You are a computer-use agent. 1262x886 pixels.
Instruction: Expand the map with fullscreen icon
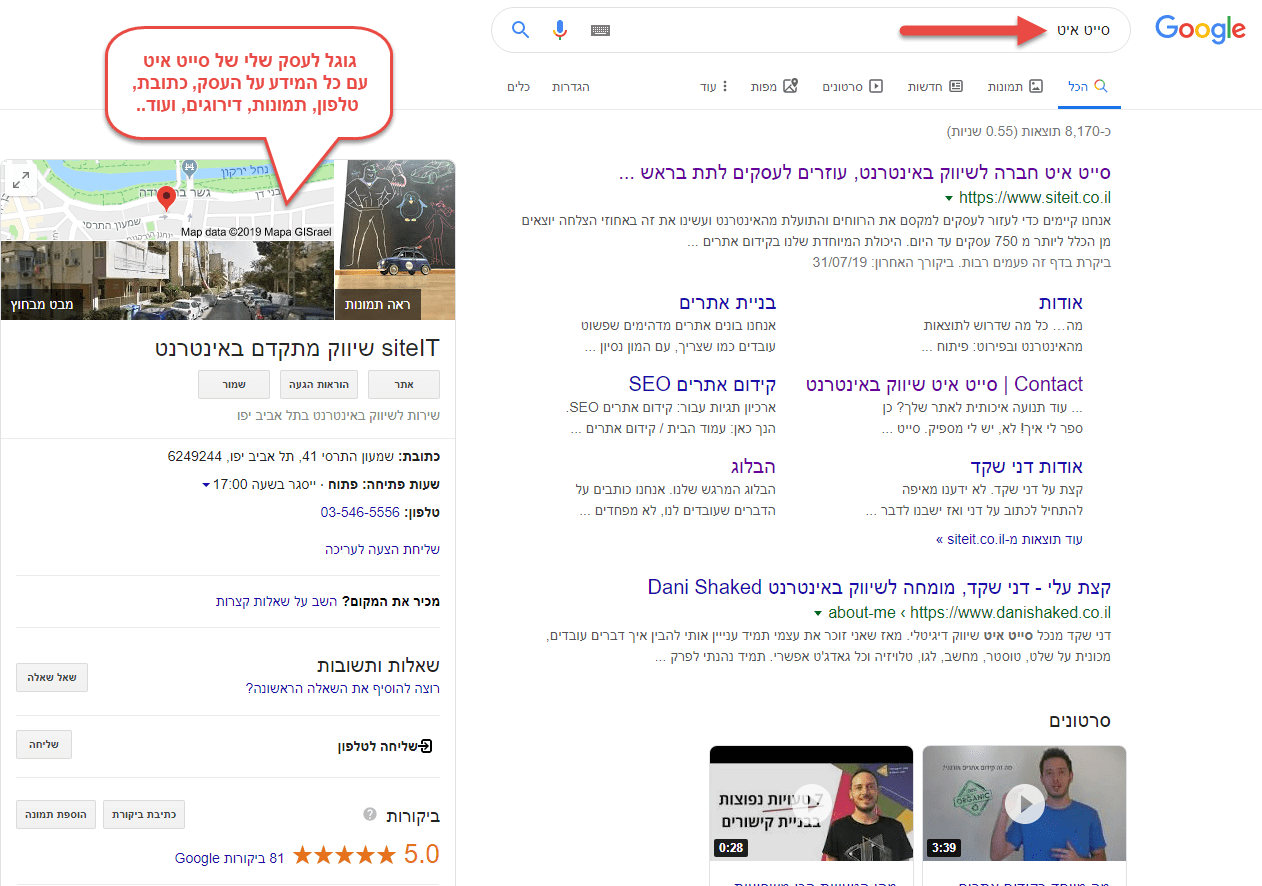[21, 180]
